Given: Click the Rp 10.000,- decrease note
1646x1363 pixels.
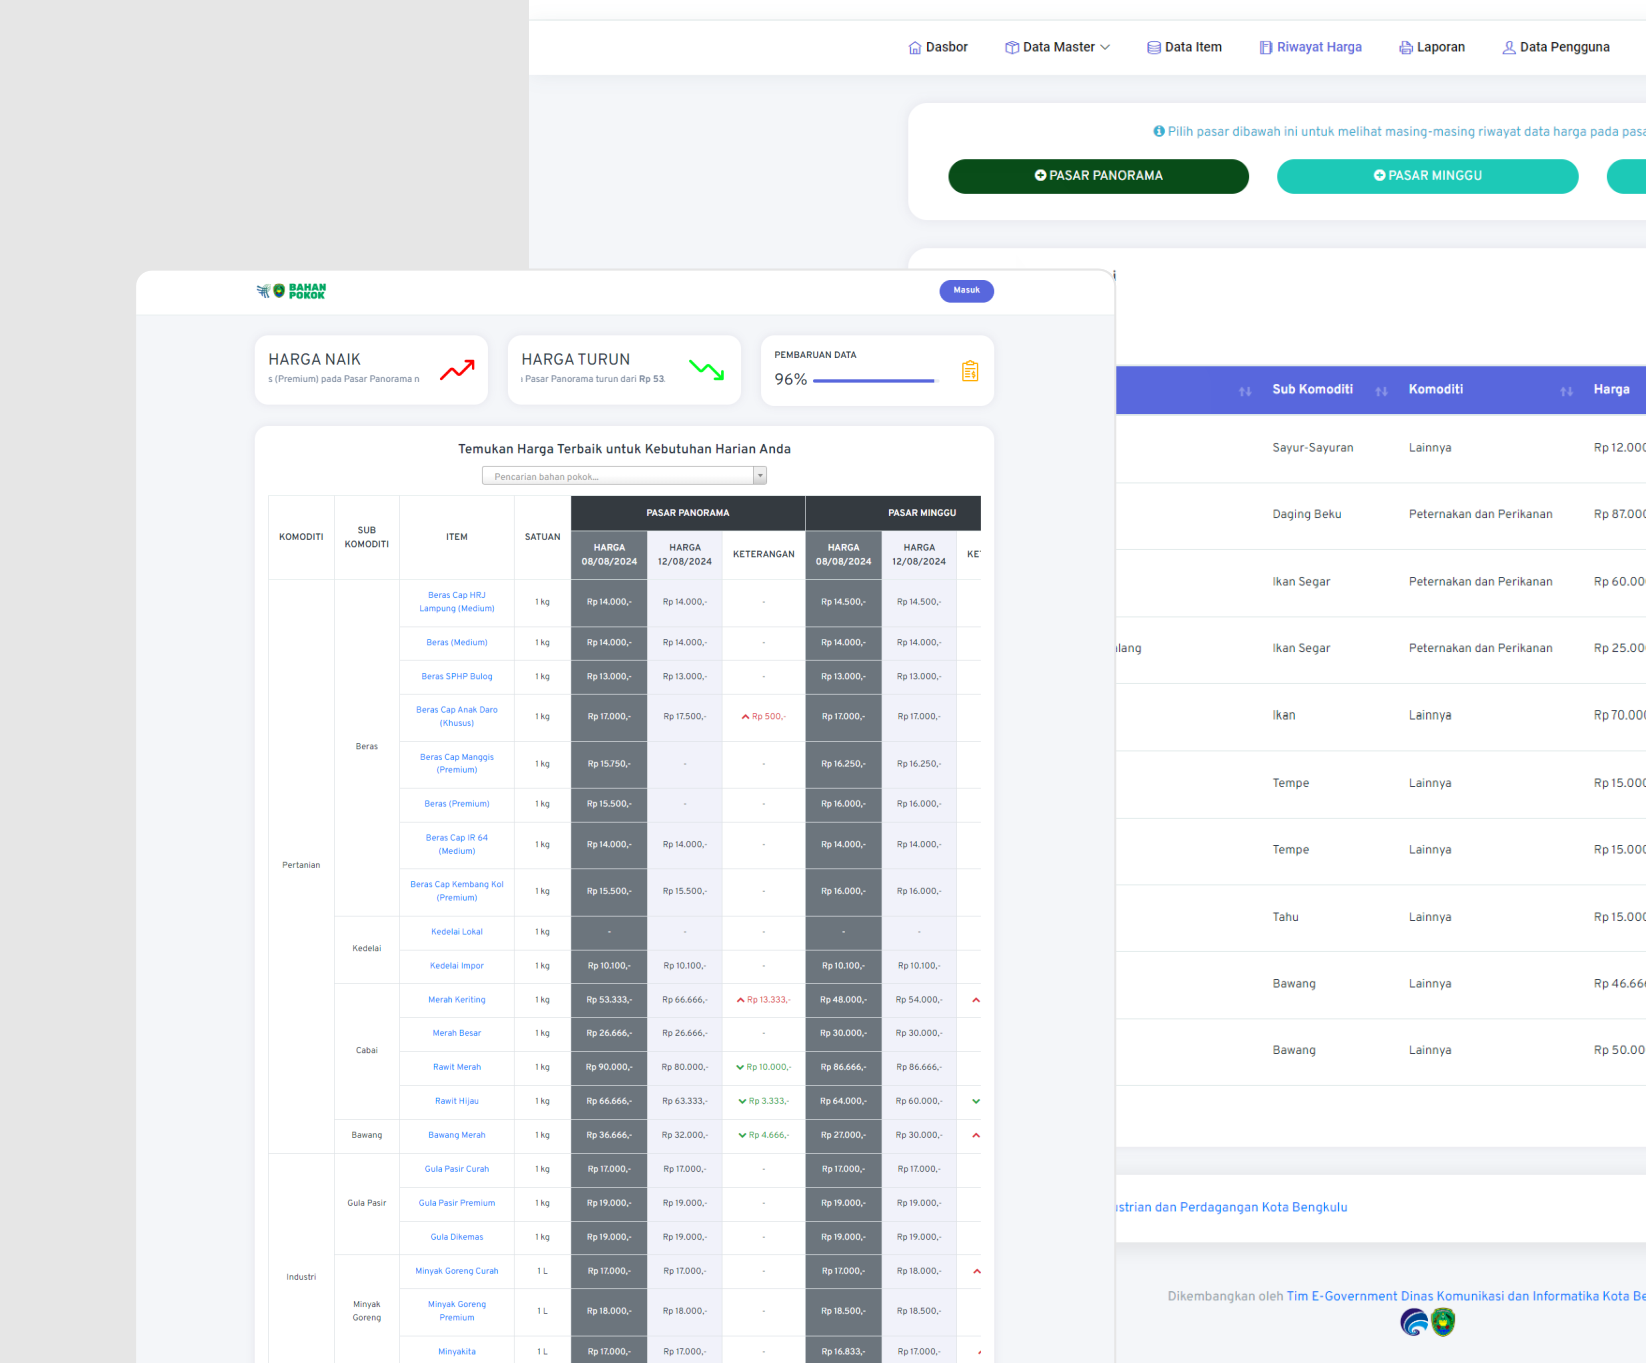Looking at the screenshot, I should pyautogui.click(x=763, y=1067).
